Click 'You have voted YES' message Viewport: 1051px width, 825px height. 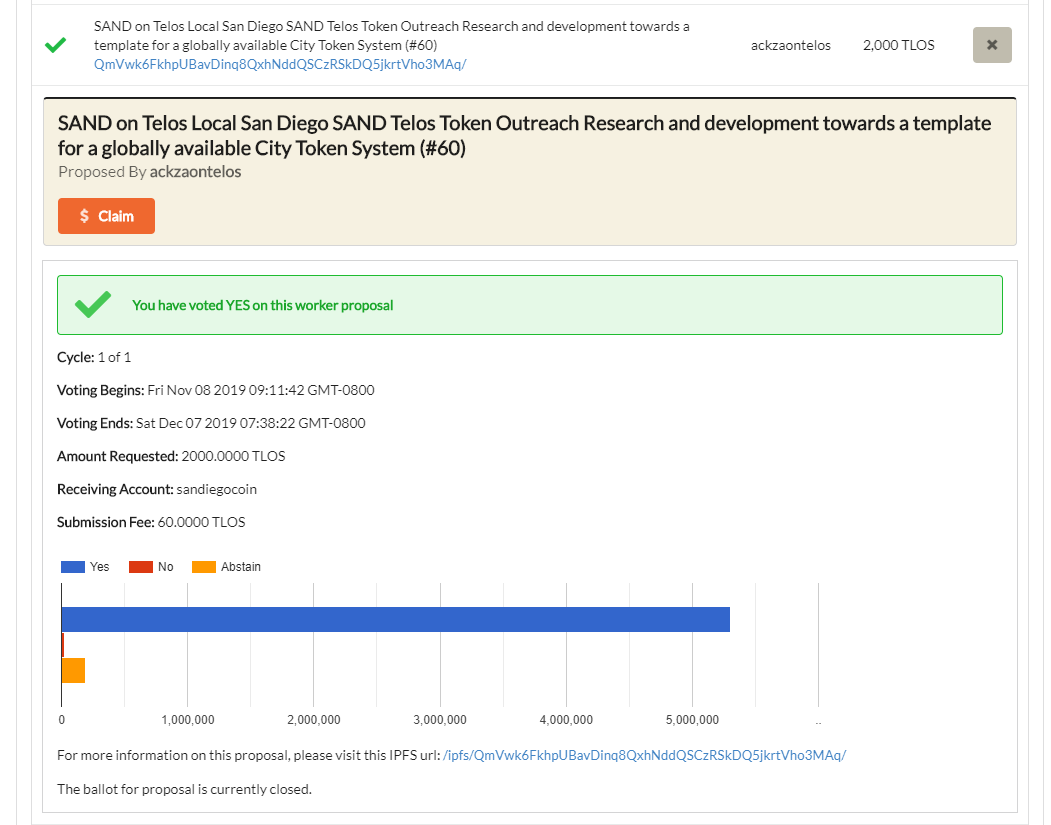tap(263, 305)
